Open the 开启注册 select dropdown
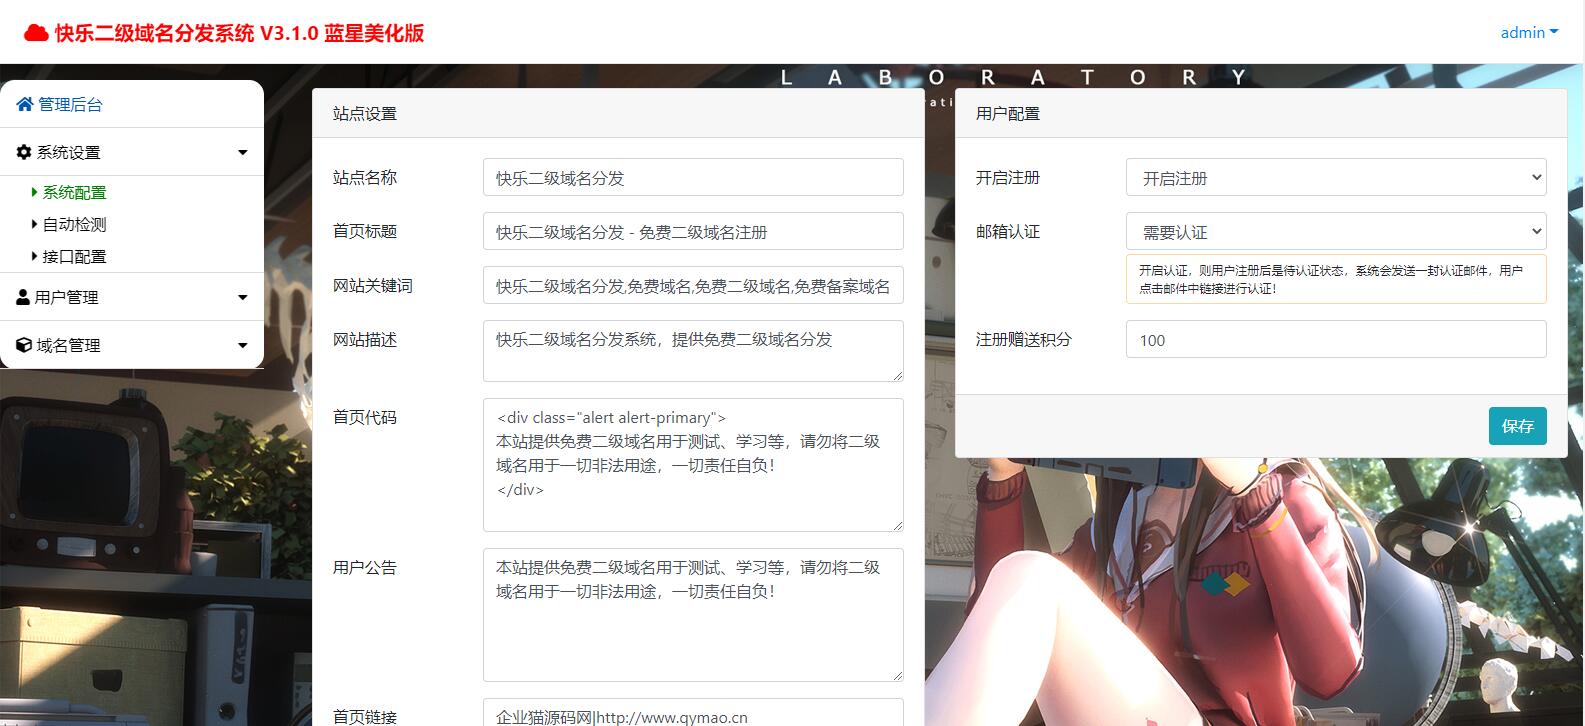The width and height of the screenshot is (1585, 726). pyautogui.click(x=1335, y=178)
